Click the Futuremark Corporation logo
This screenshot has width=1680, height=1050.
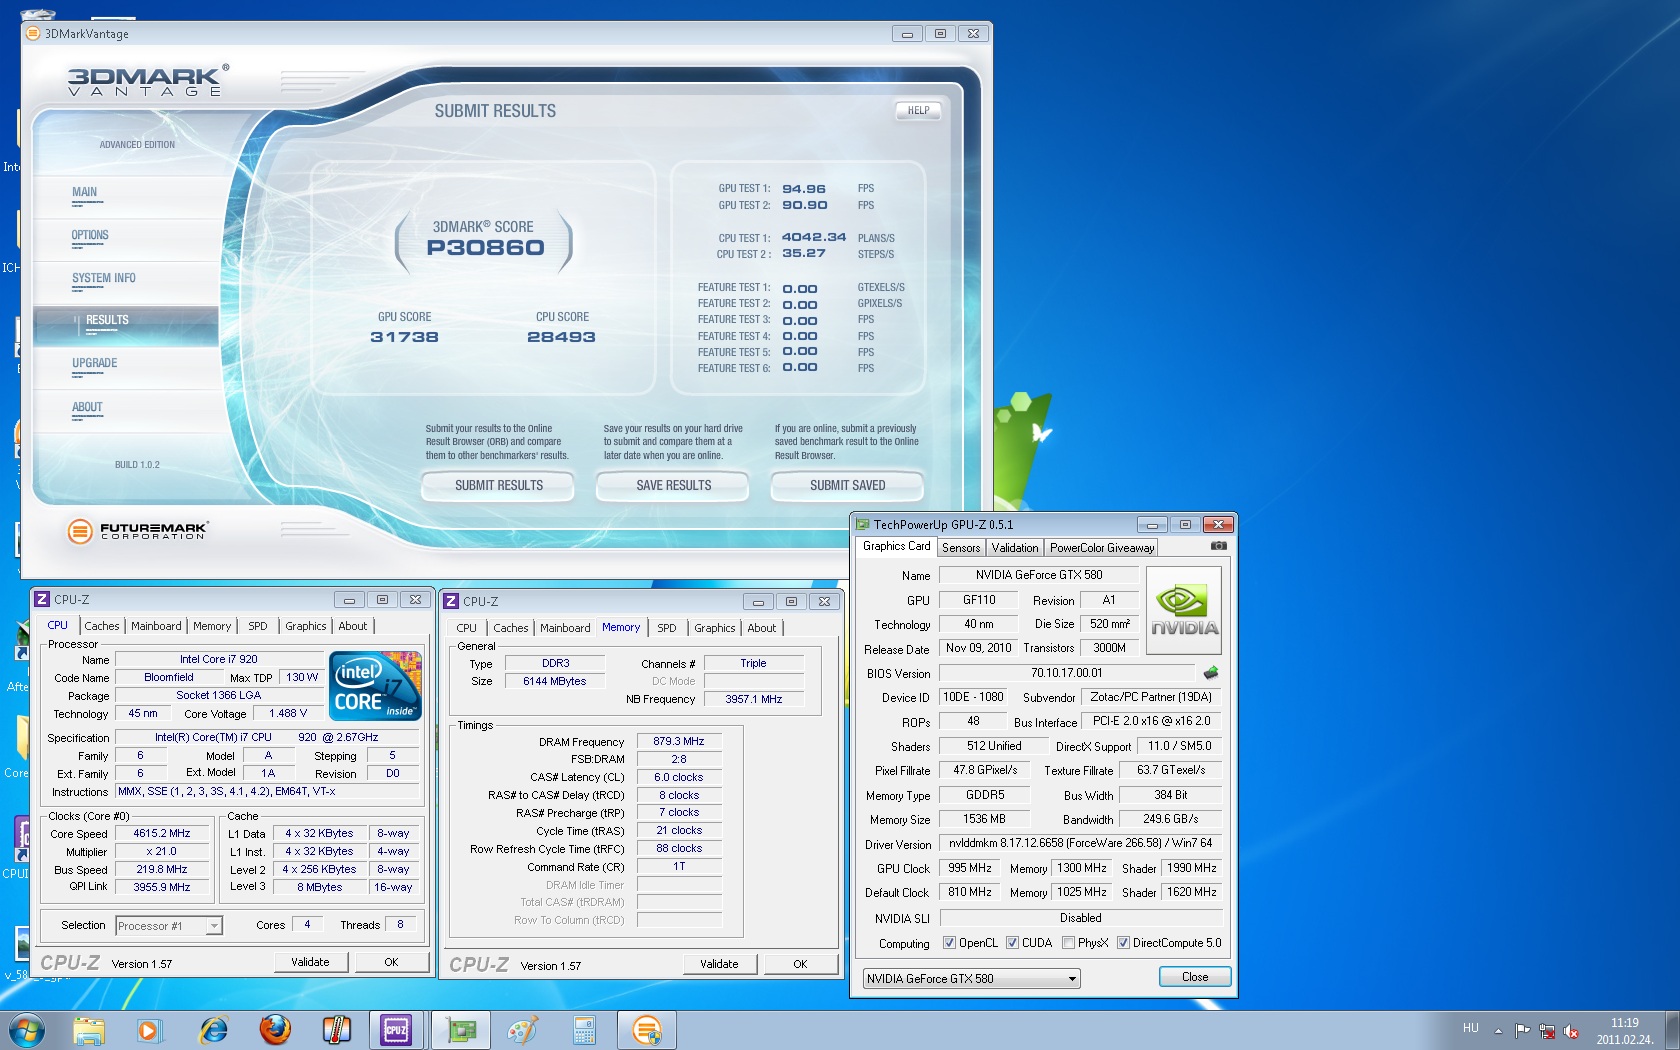(x=138, y=530)
